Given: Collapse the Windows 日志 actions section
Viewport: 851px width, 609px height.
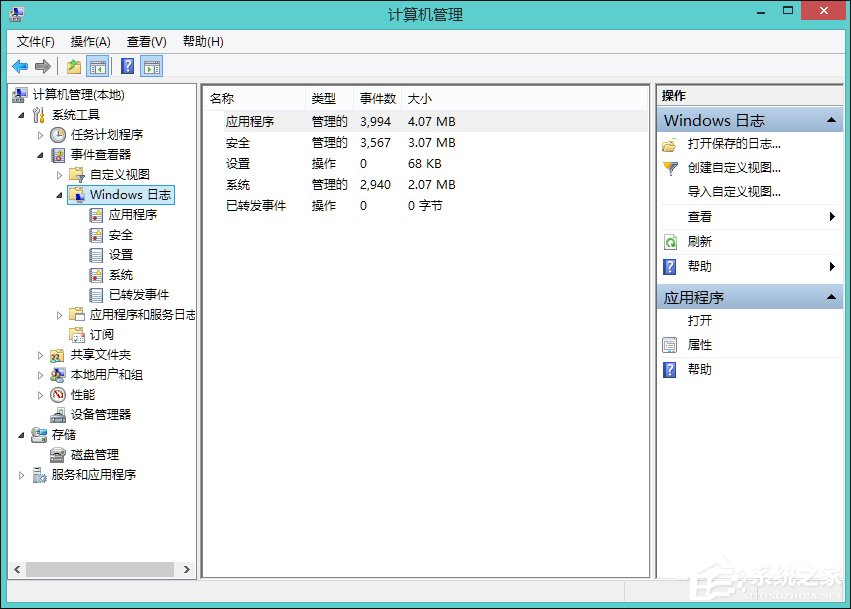Looking at the screenshot, I should (x=831, y=119).
